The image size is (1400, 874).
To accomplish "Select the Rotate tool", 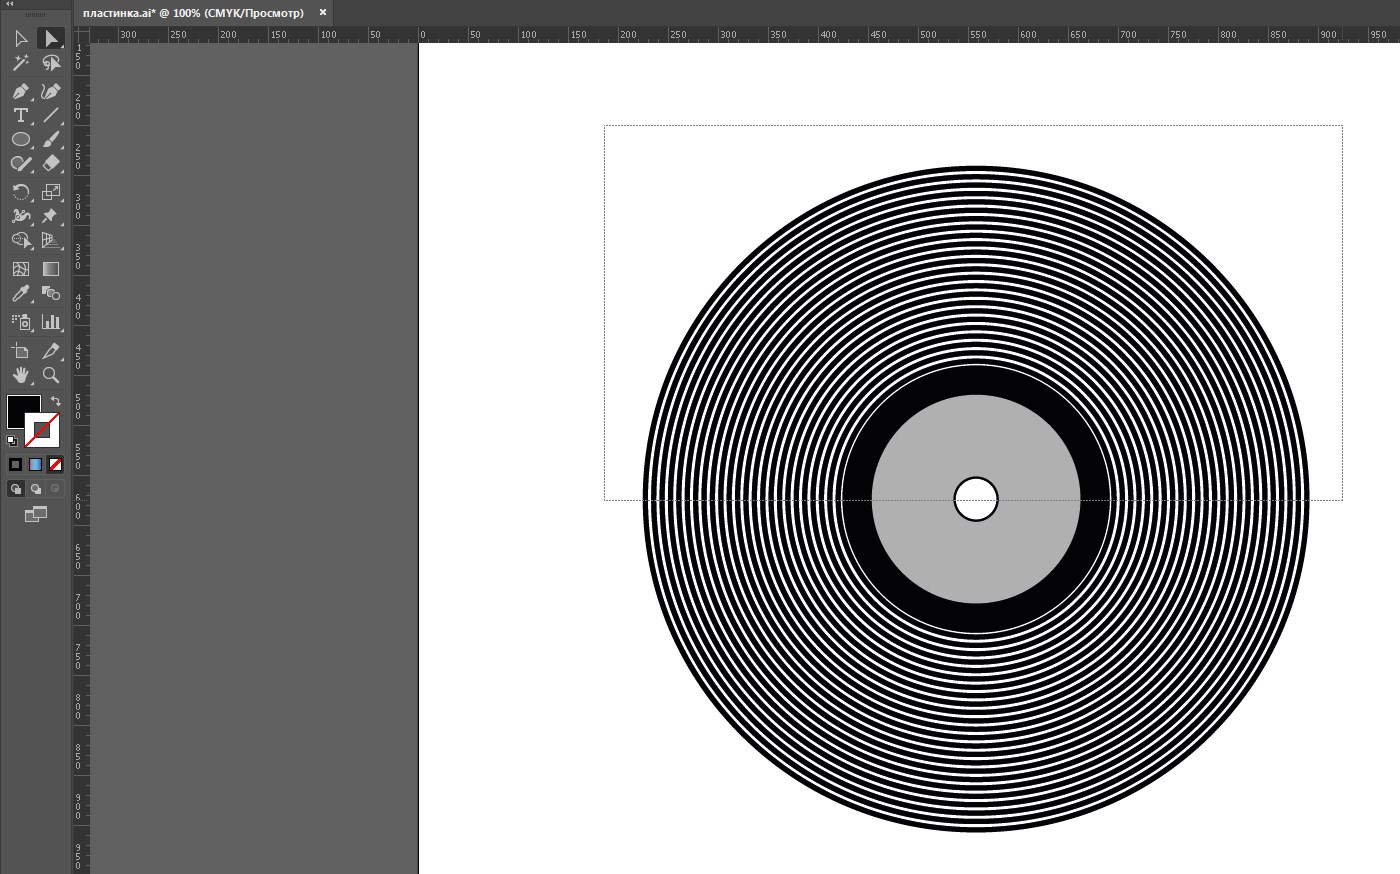I will [x=20, y=192].
